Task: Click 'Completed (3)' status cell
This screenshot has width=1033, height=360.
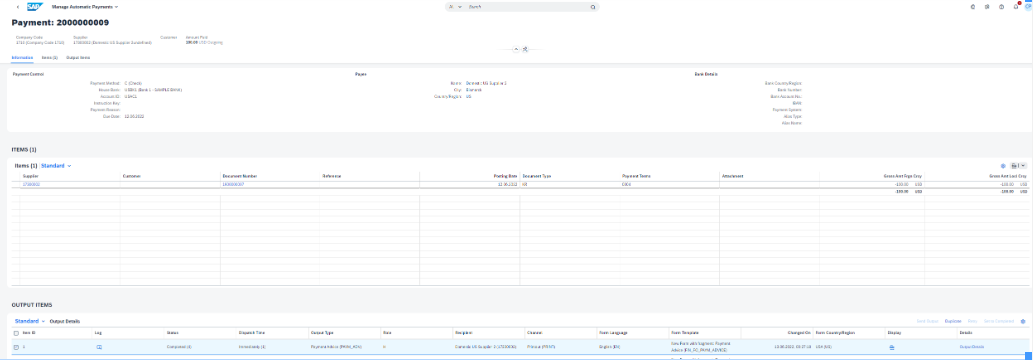Action: [x=179, y=347]
